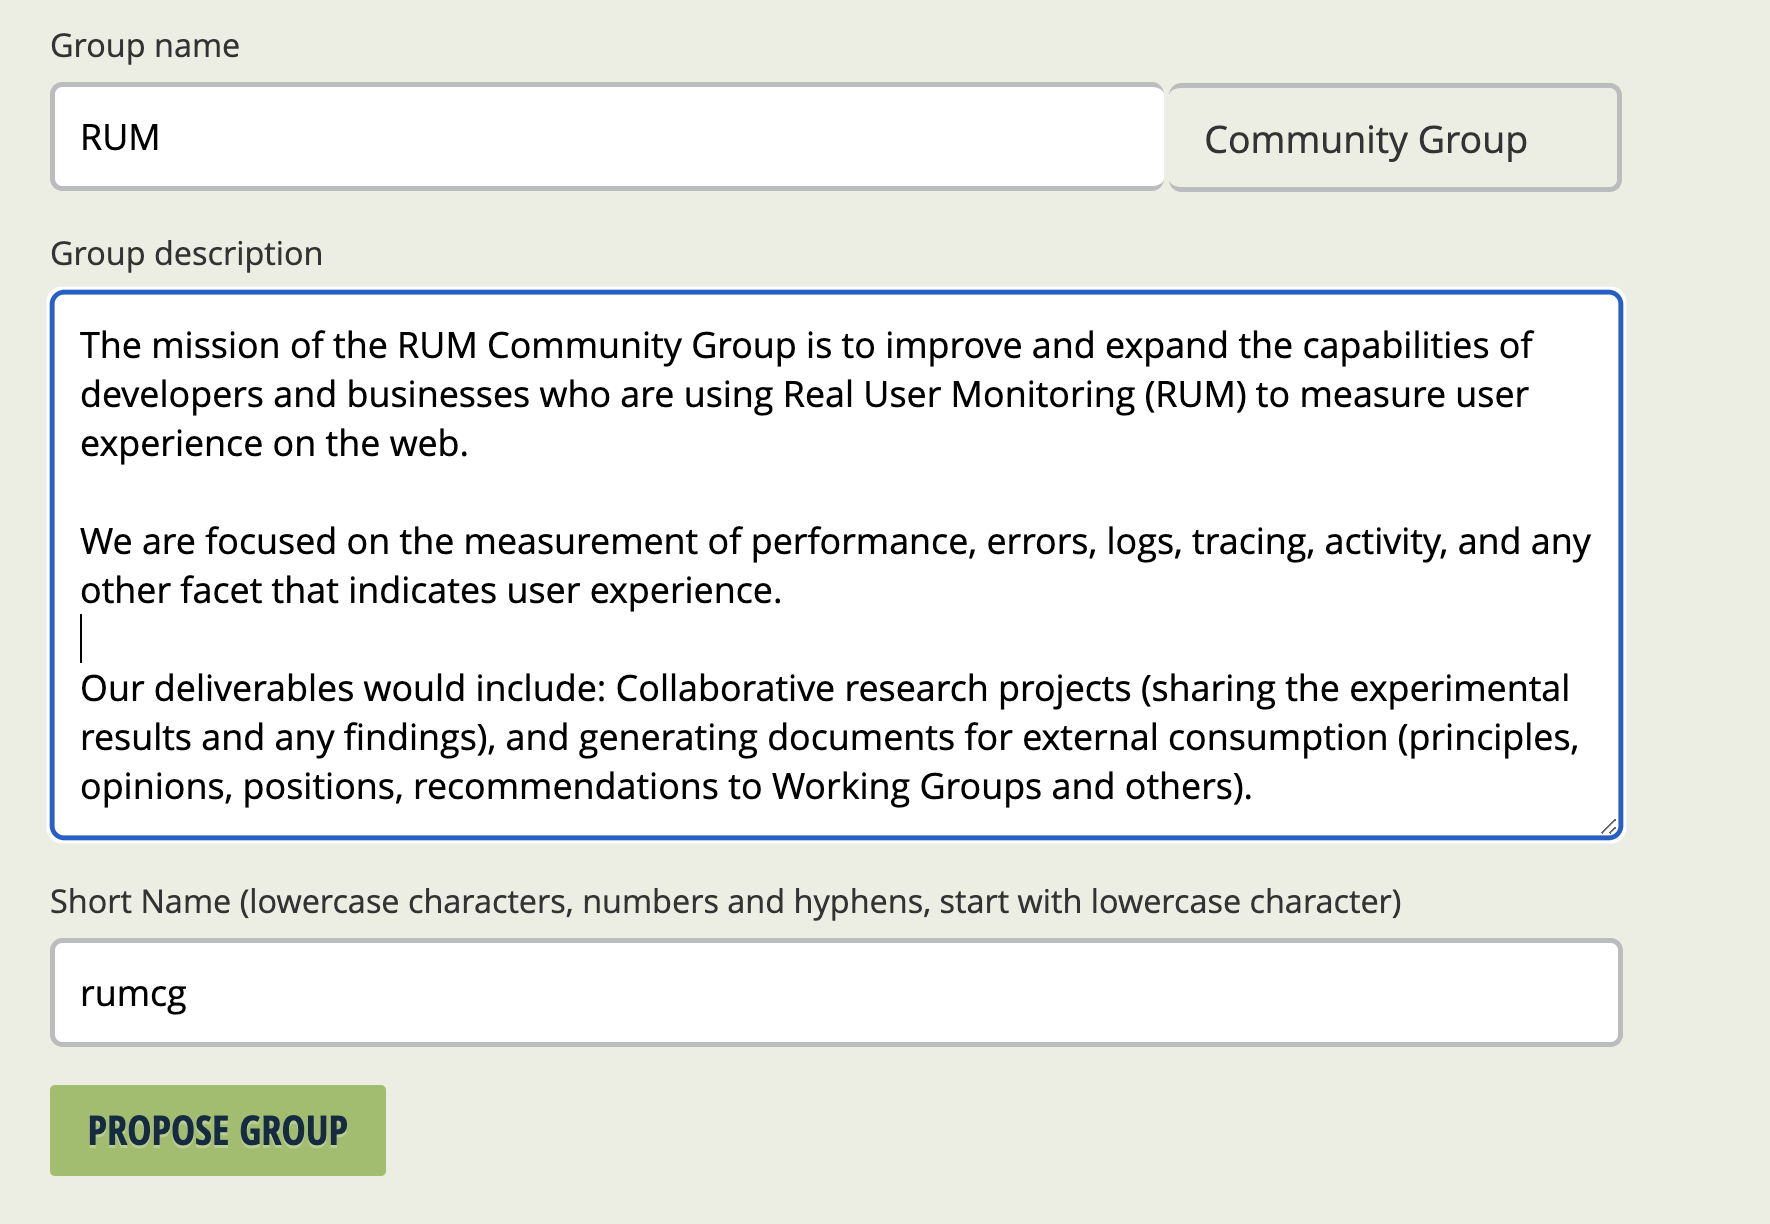
Task: Click the textarea resize handle
Action: [x=1607, y=827]
